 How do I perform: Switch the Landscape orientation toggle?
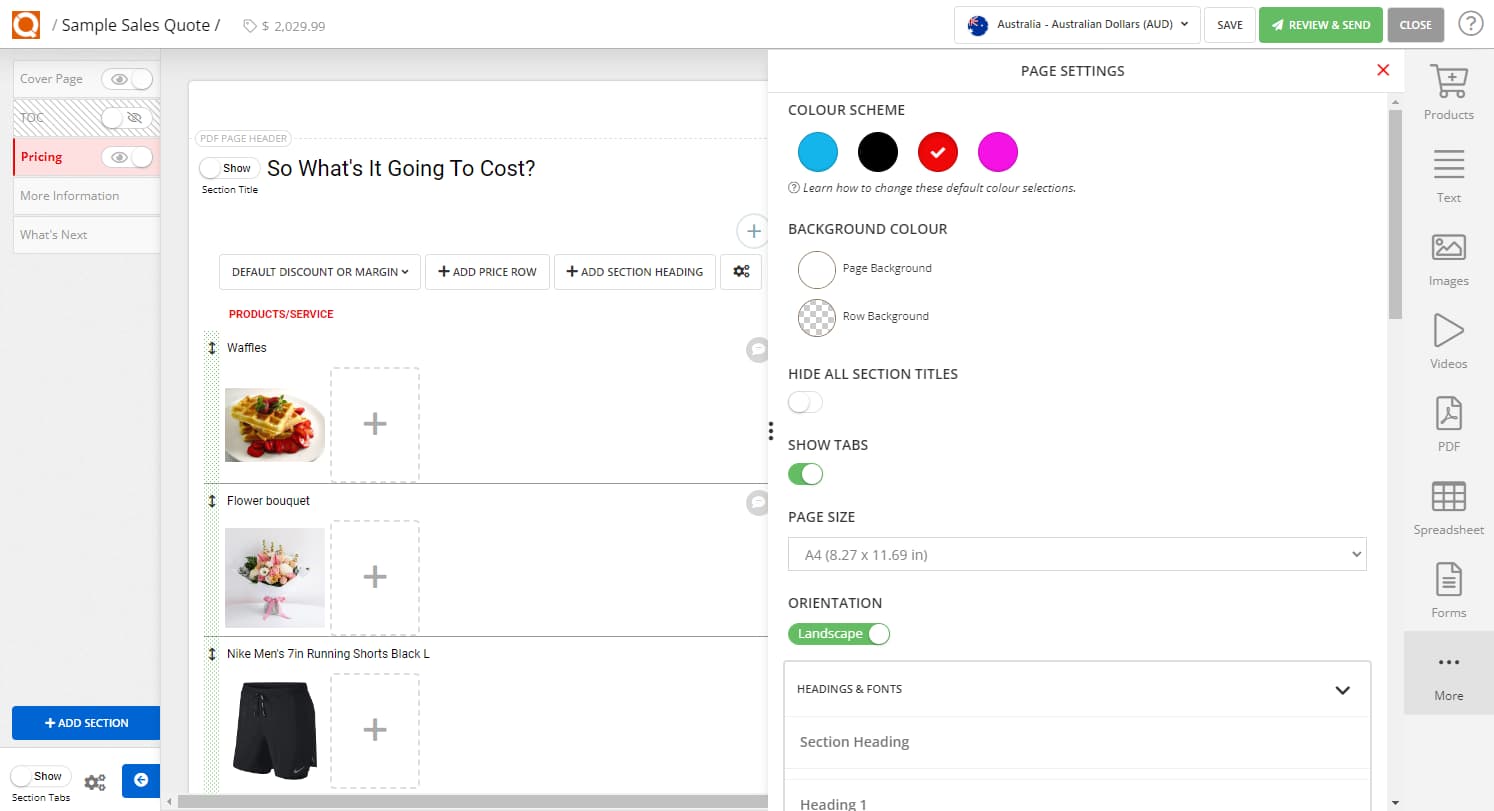point(838,634)
